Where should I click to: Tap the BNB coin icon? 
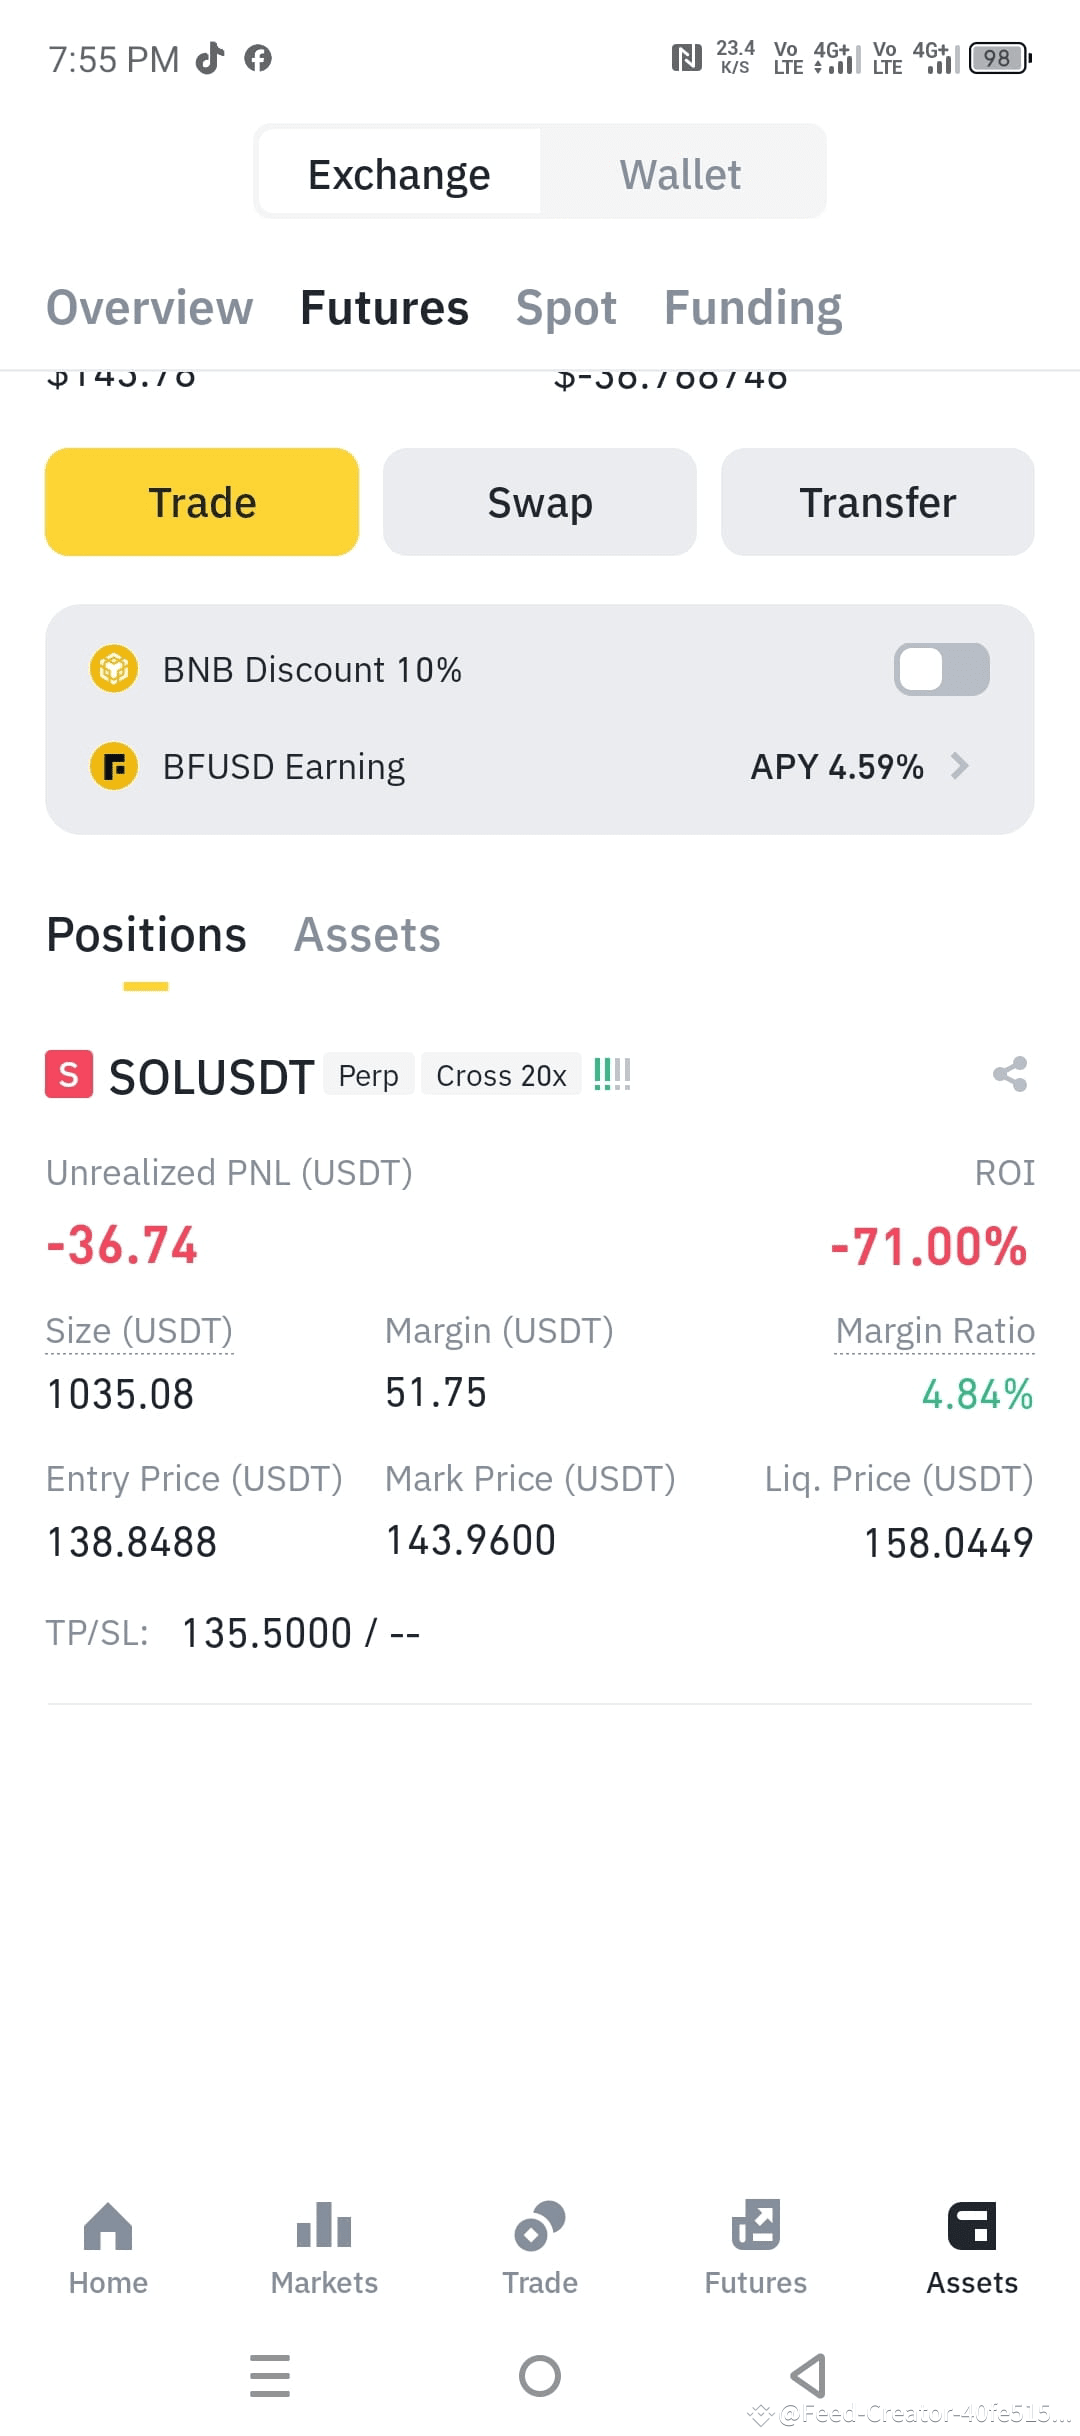[x=114, y=669]
